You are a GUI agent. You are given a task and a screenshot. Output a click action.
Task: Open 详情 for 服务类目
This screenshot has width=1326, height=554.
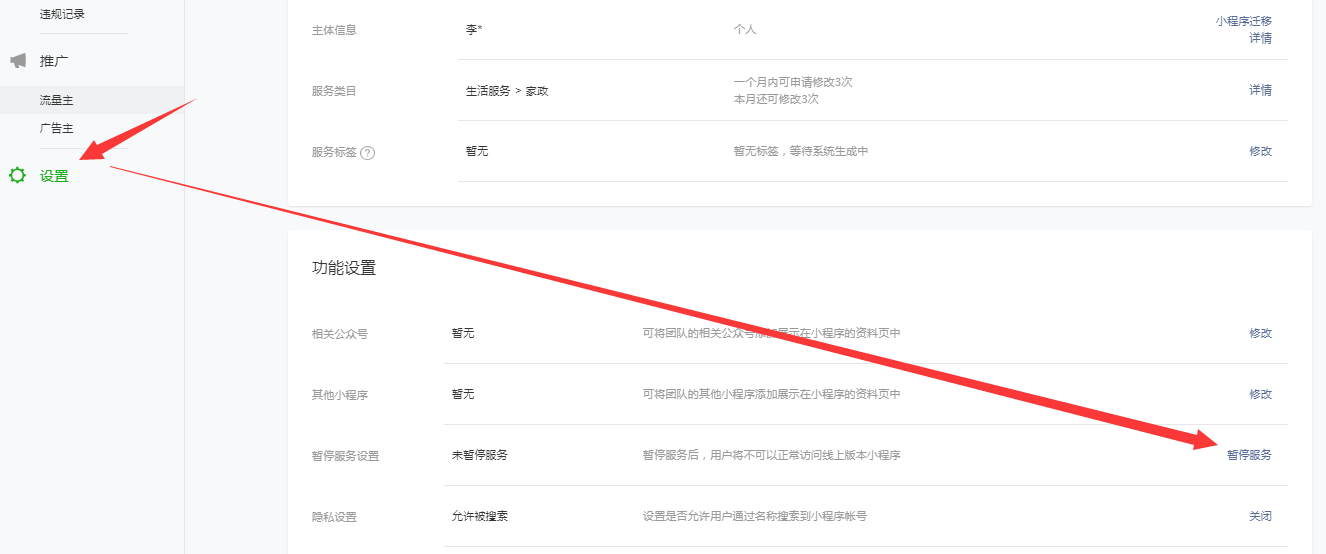click(1260, 90)
